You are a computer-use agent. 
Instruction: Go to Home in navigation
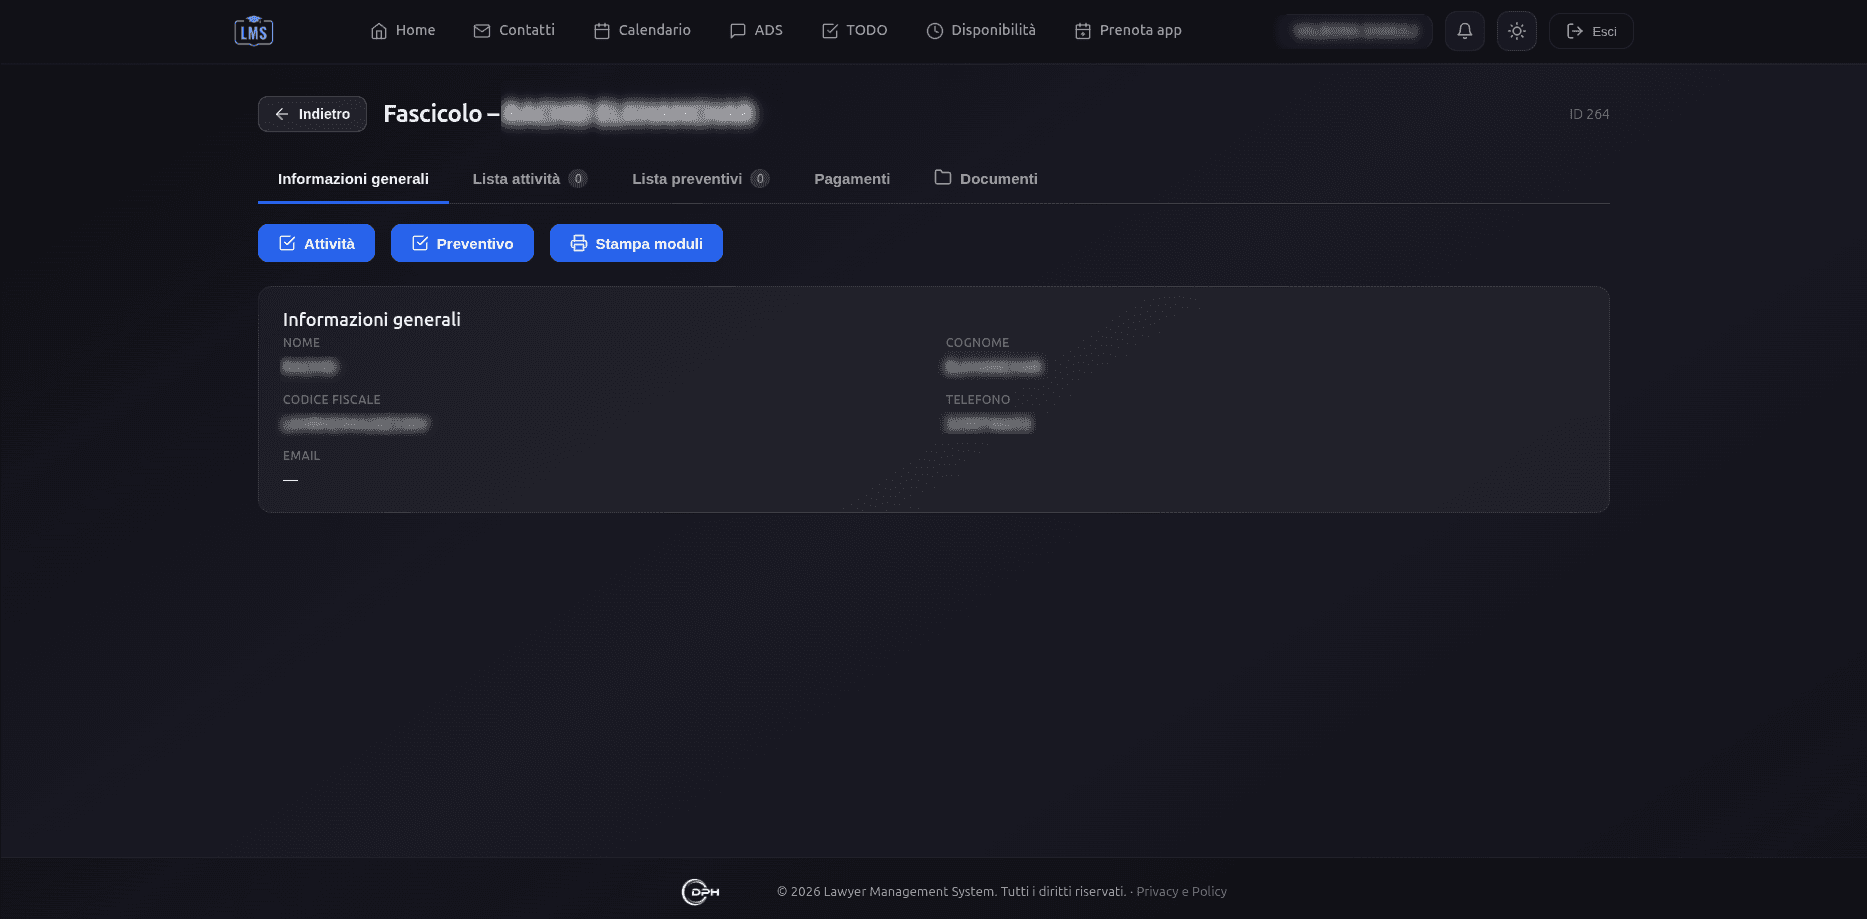(403, 31)
